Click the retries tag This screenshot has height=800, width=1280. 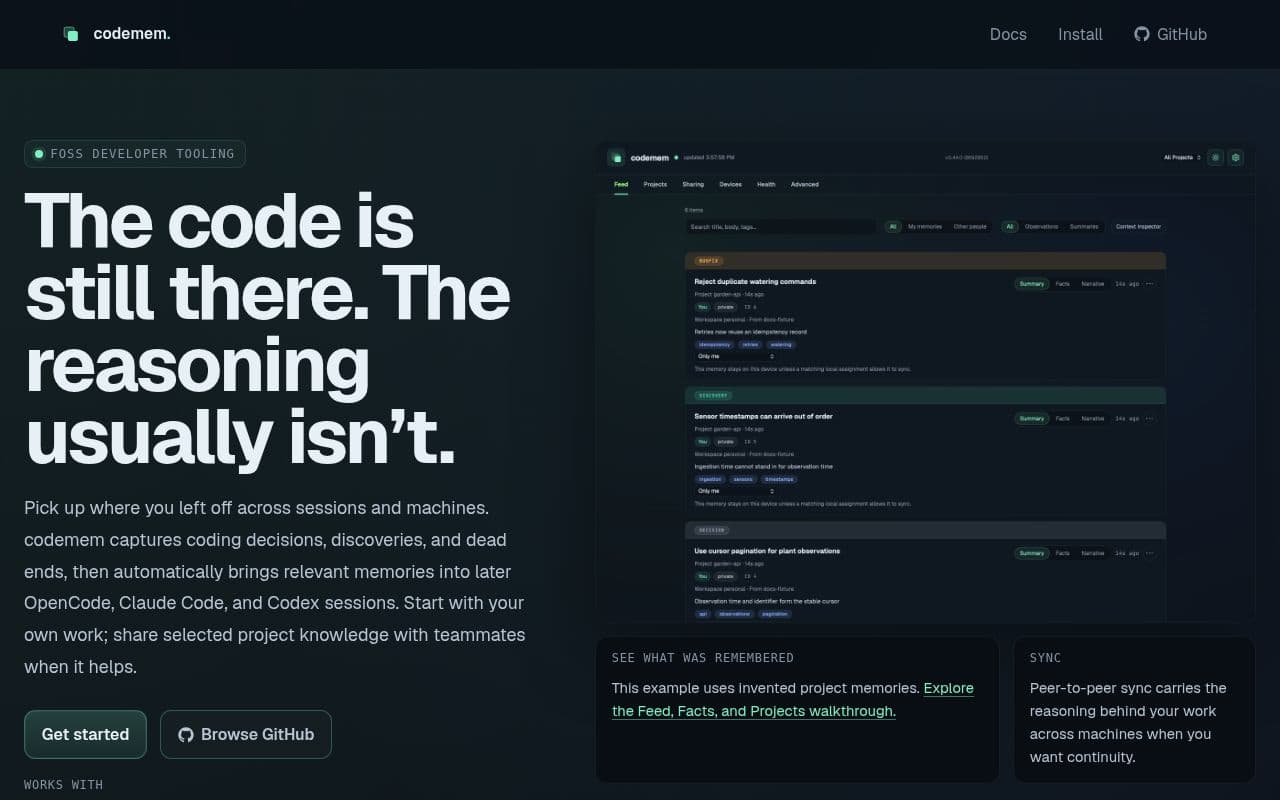(750, 344)
